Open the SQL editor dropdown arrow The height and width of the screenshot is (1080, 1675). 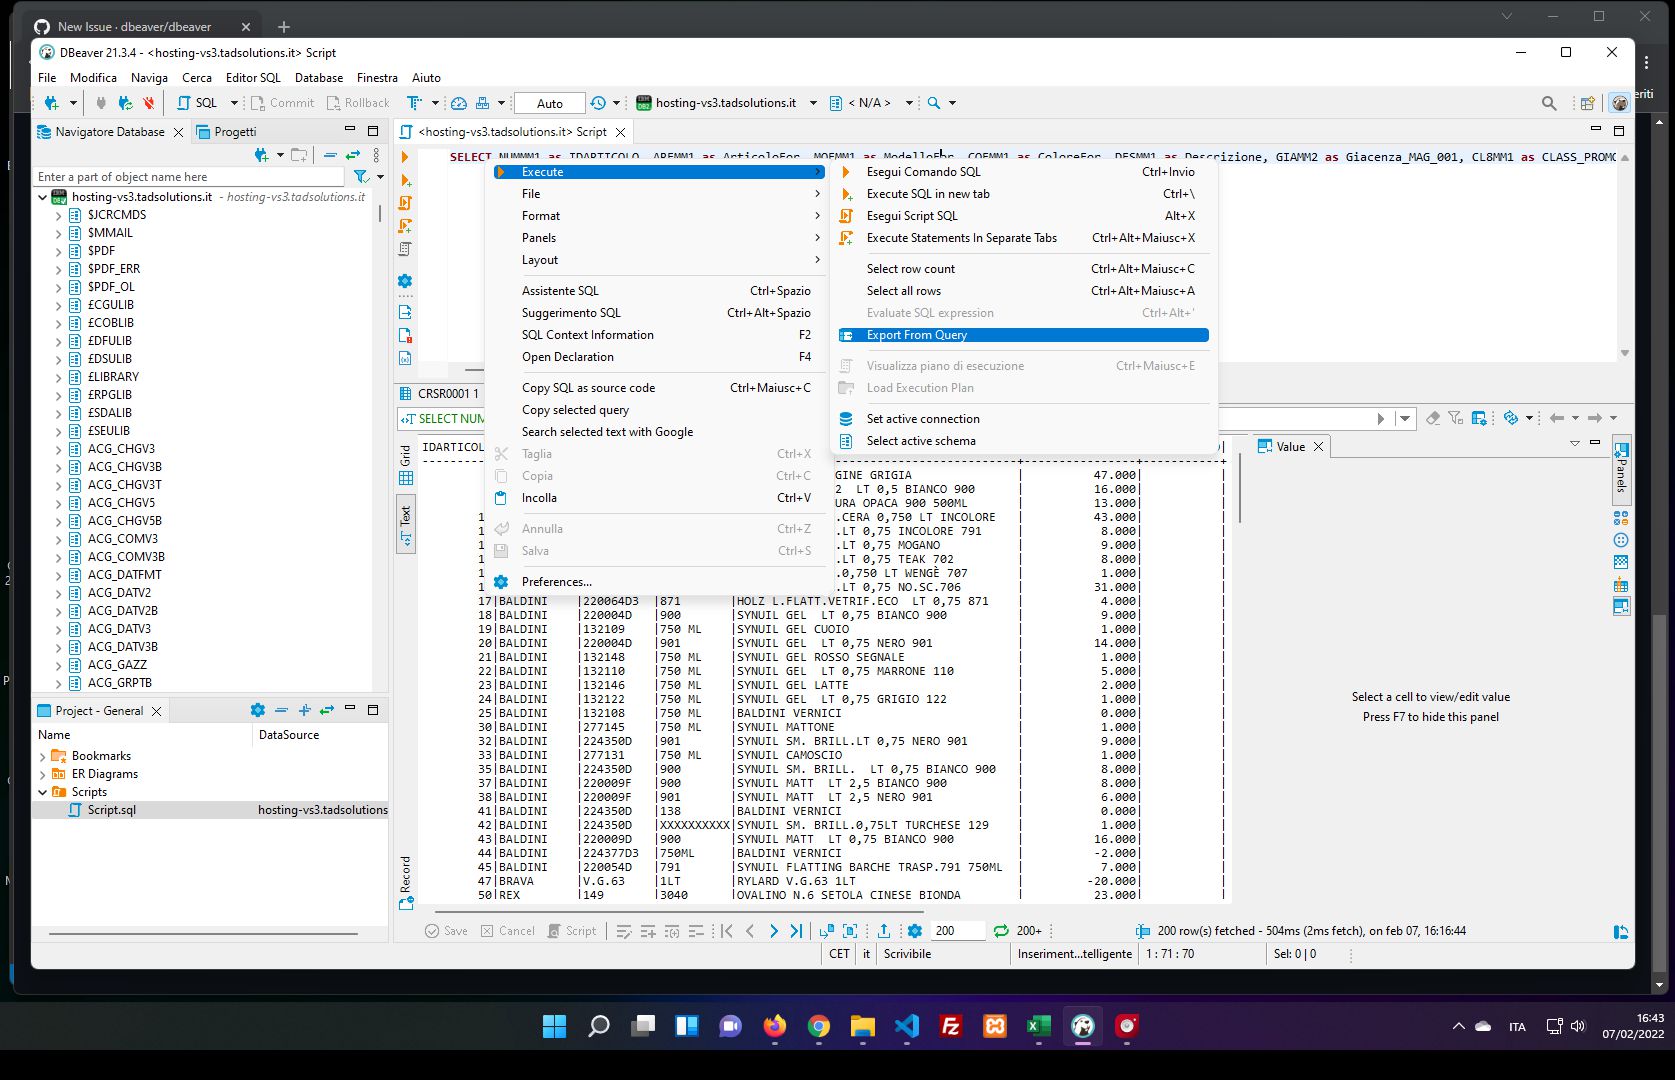(234, 103)
